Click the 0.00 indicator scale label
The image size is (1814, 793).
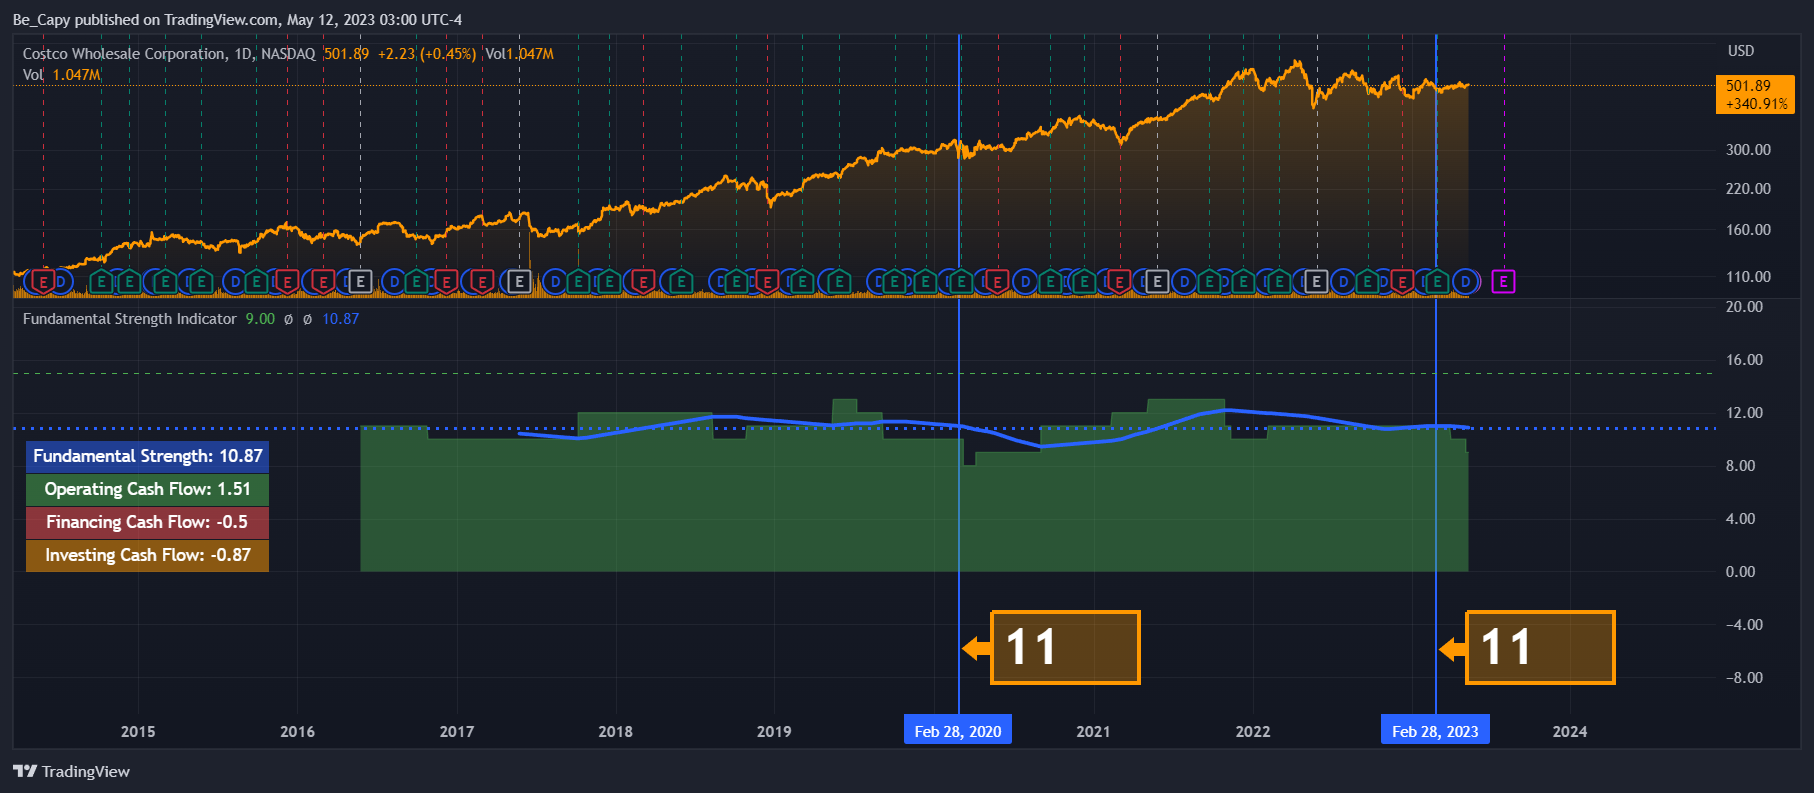pyautogui.click(x=1741, y=572)
